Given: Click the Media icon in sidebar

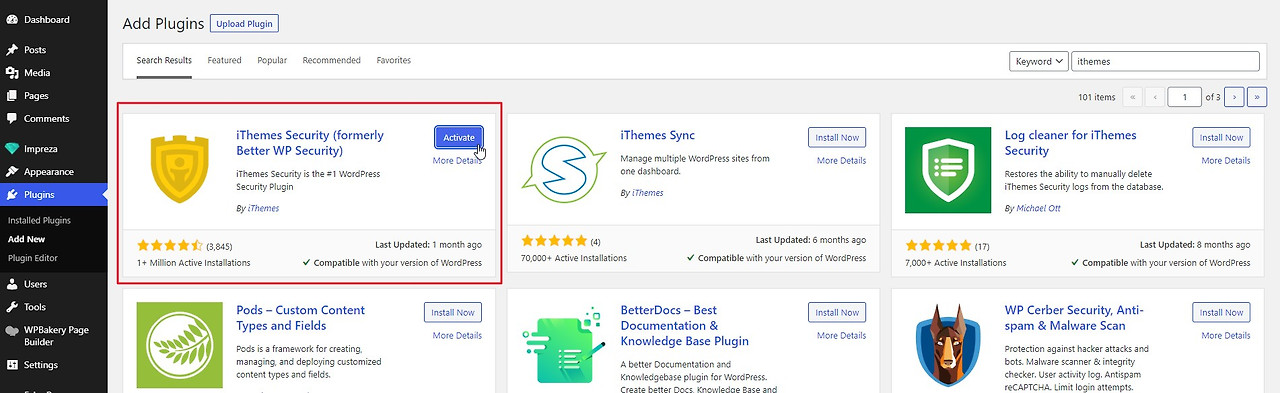Looking at the screenshot, I should (12, 72).
